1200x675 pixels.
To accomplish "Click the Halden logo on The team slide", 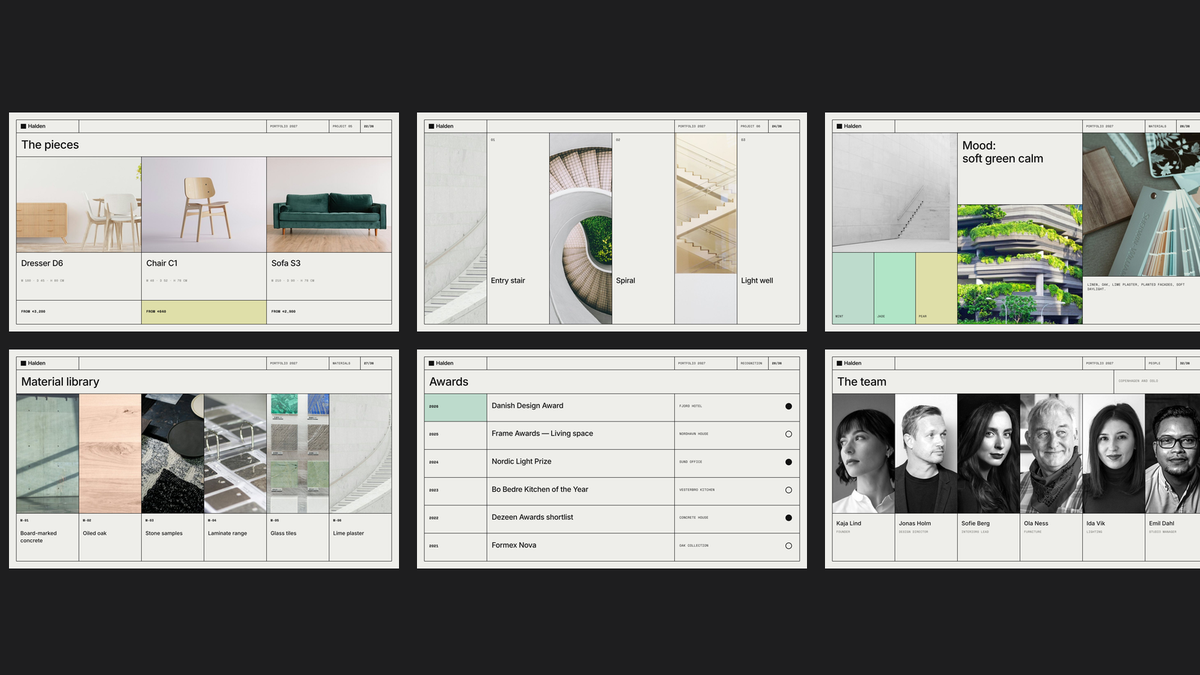I will click(849, 363).
